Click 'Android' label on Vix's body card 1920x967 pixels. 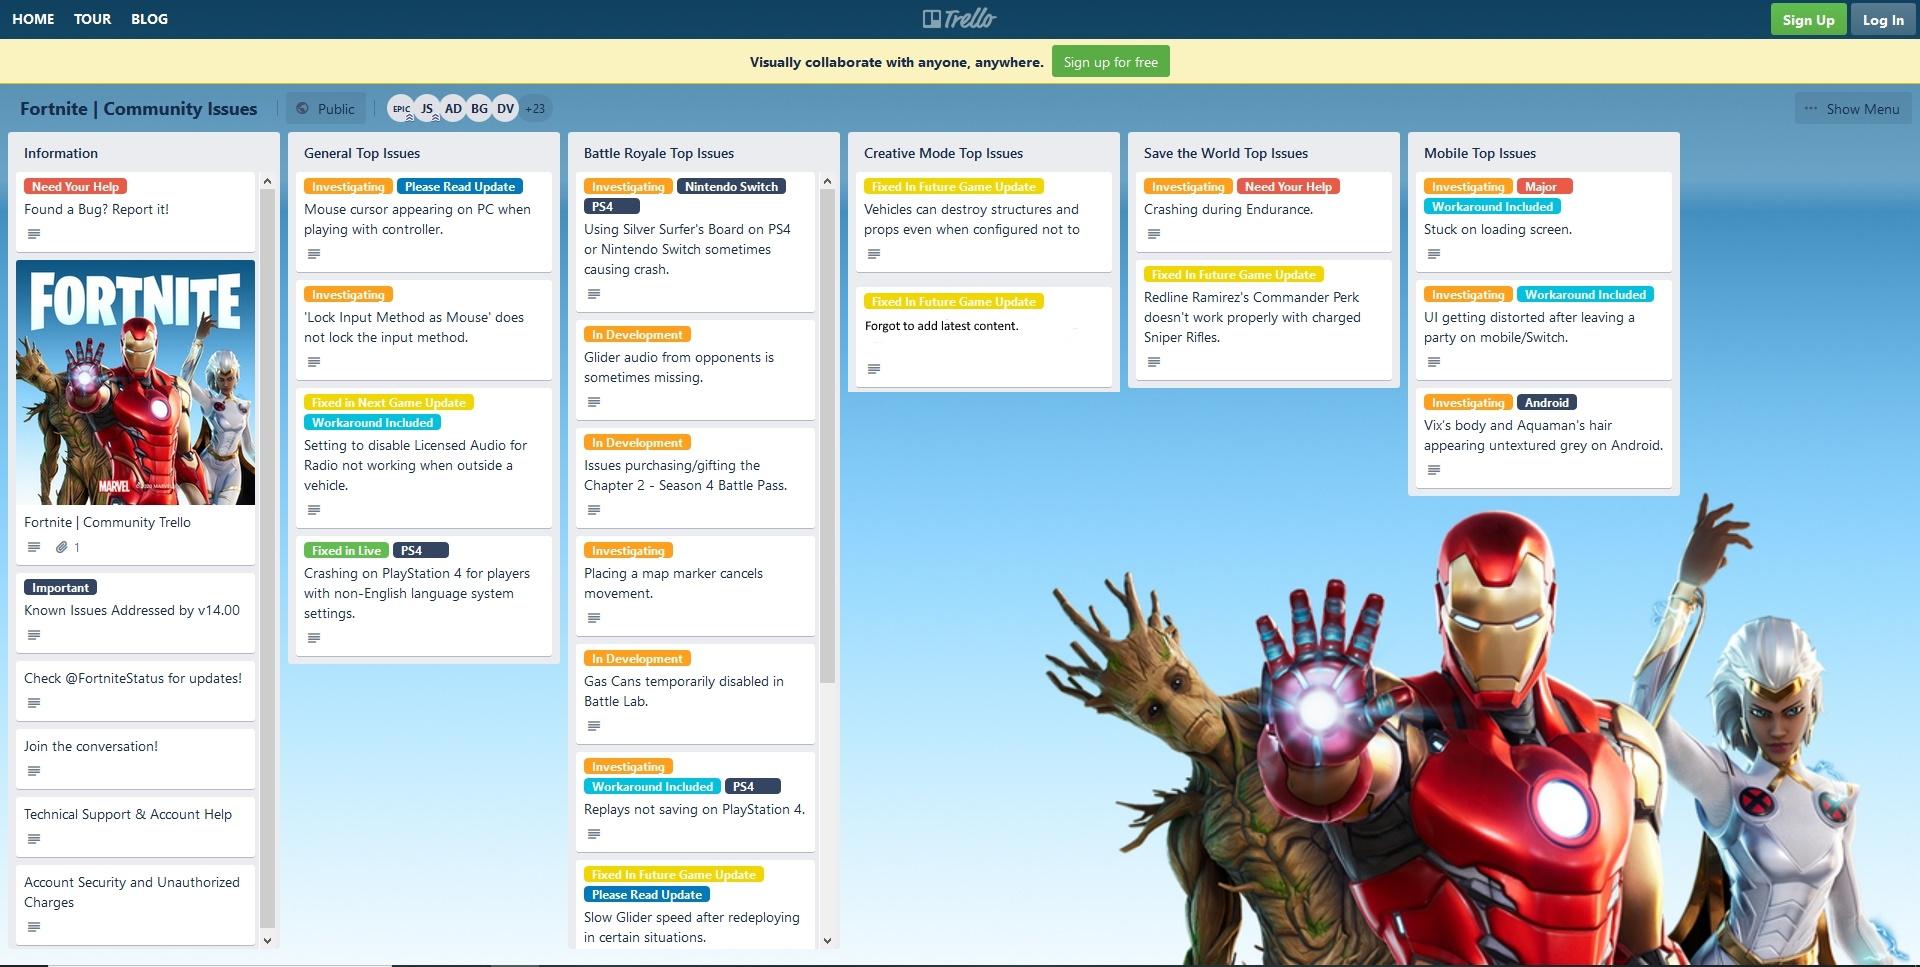1546,402
